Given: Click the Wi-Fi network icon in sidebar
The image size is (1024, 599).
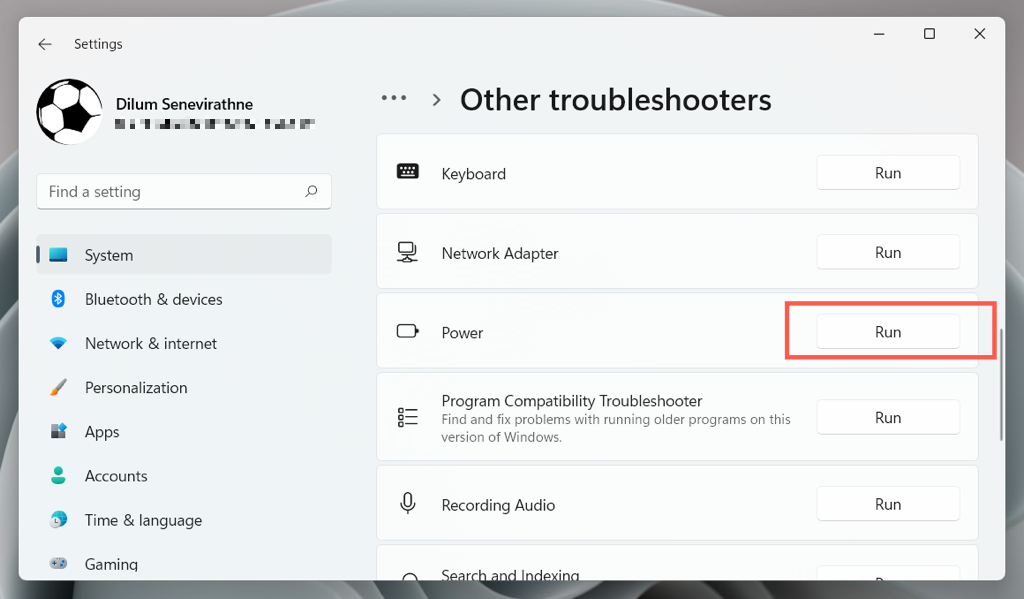Looking at the screenshot, I should [x=58, y=343].
